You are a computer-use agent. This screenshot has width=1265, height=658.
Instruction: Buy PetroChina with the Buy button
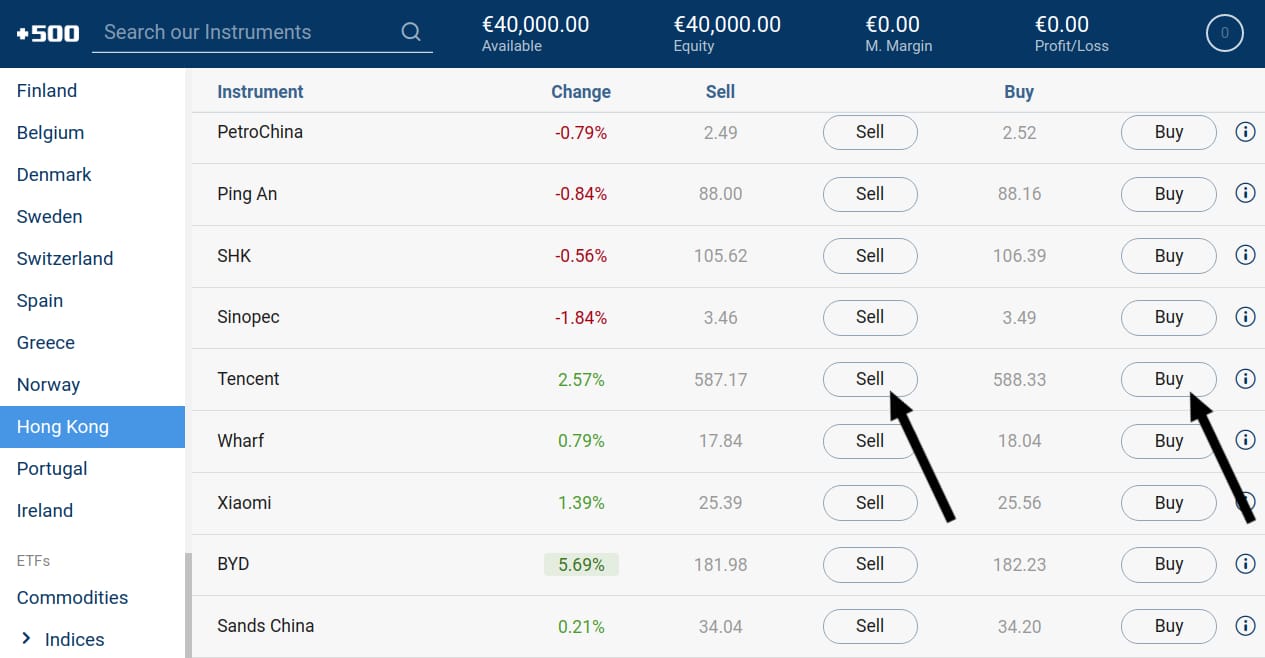click(1169, 132)
